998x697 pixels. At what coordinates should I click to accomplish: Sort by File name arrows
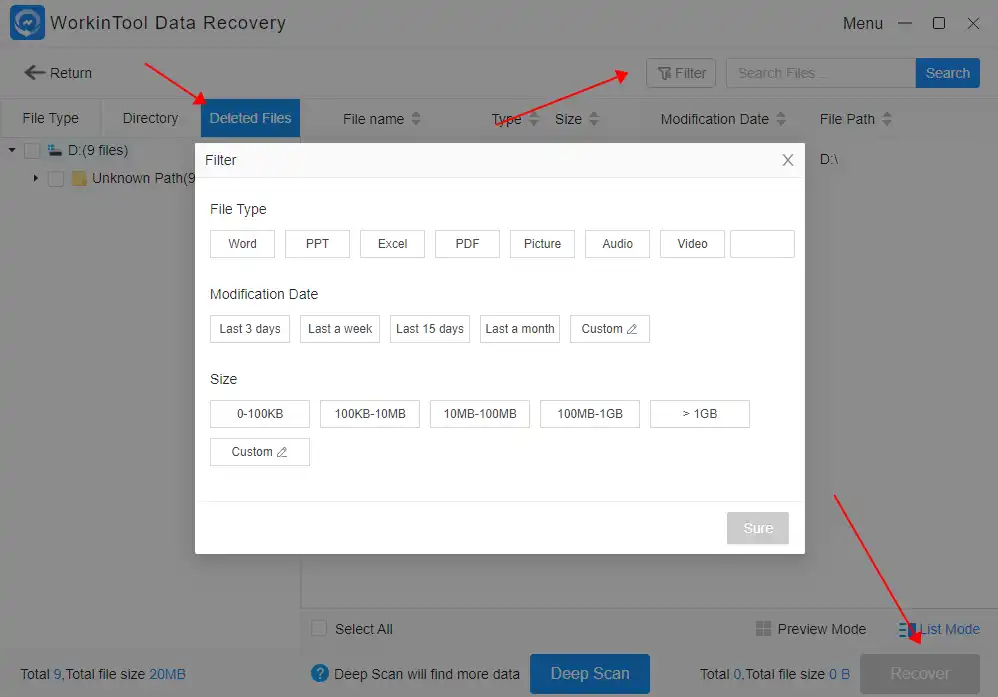(x=416, y=119)
